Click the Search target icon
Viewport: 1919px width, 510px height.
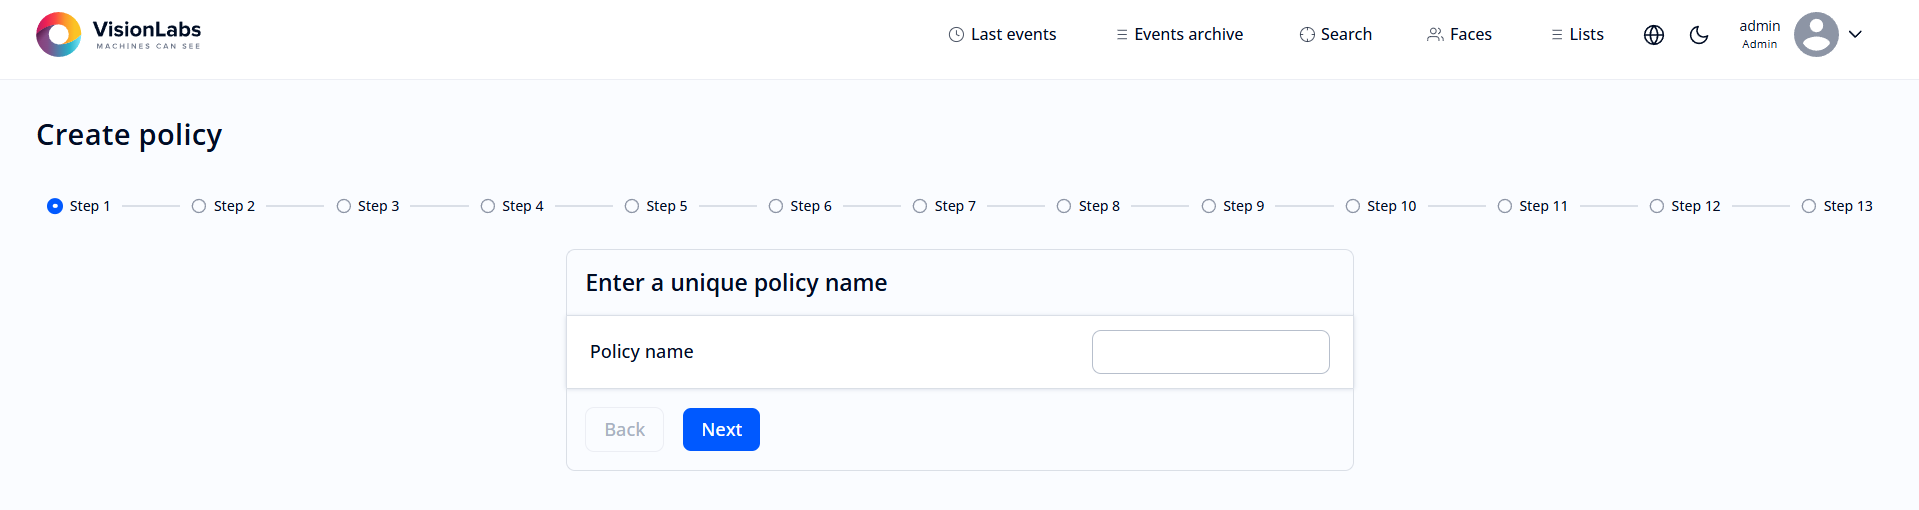pyautogui.click(x=1306, y=35)
